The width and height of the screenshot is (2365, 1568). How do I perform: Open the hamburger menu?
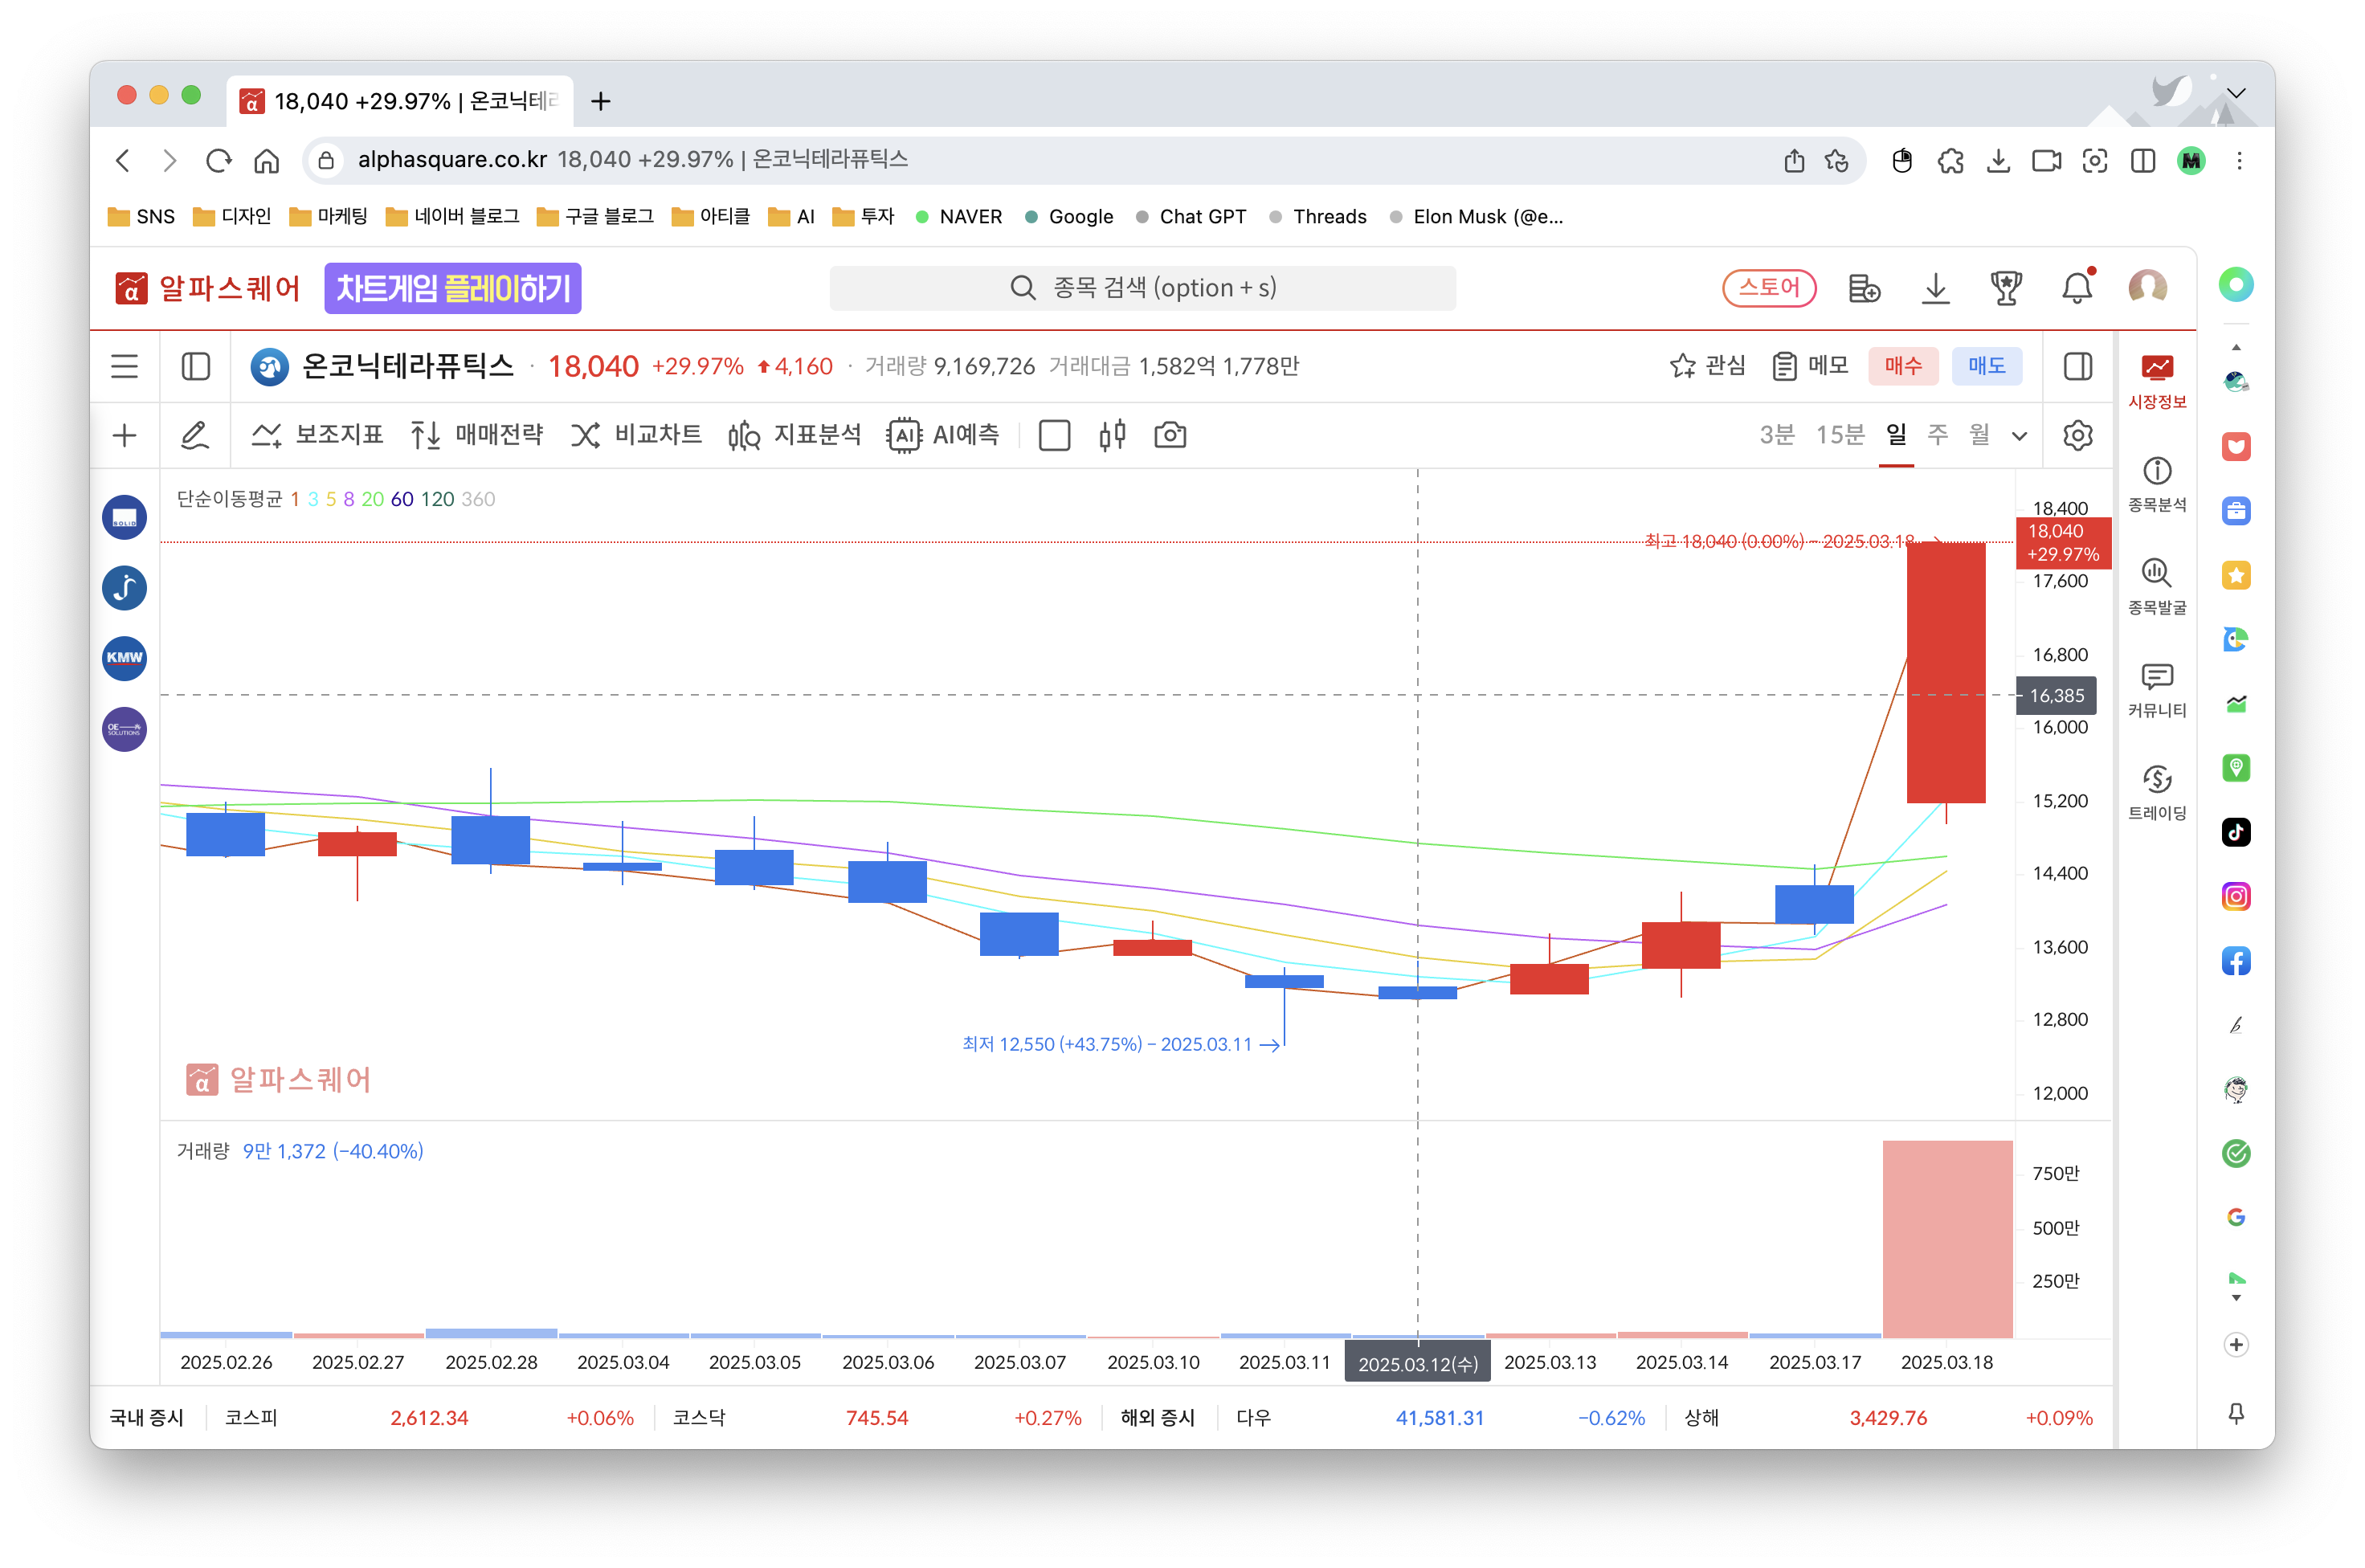[125, 366]
